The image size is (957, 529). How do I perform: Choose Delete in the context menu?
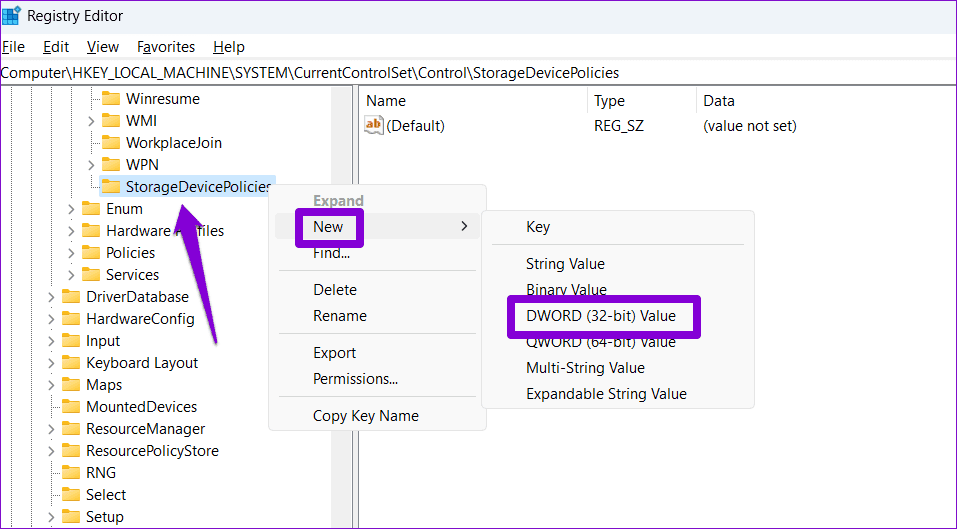click(x=377, y=289)
